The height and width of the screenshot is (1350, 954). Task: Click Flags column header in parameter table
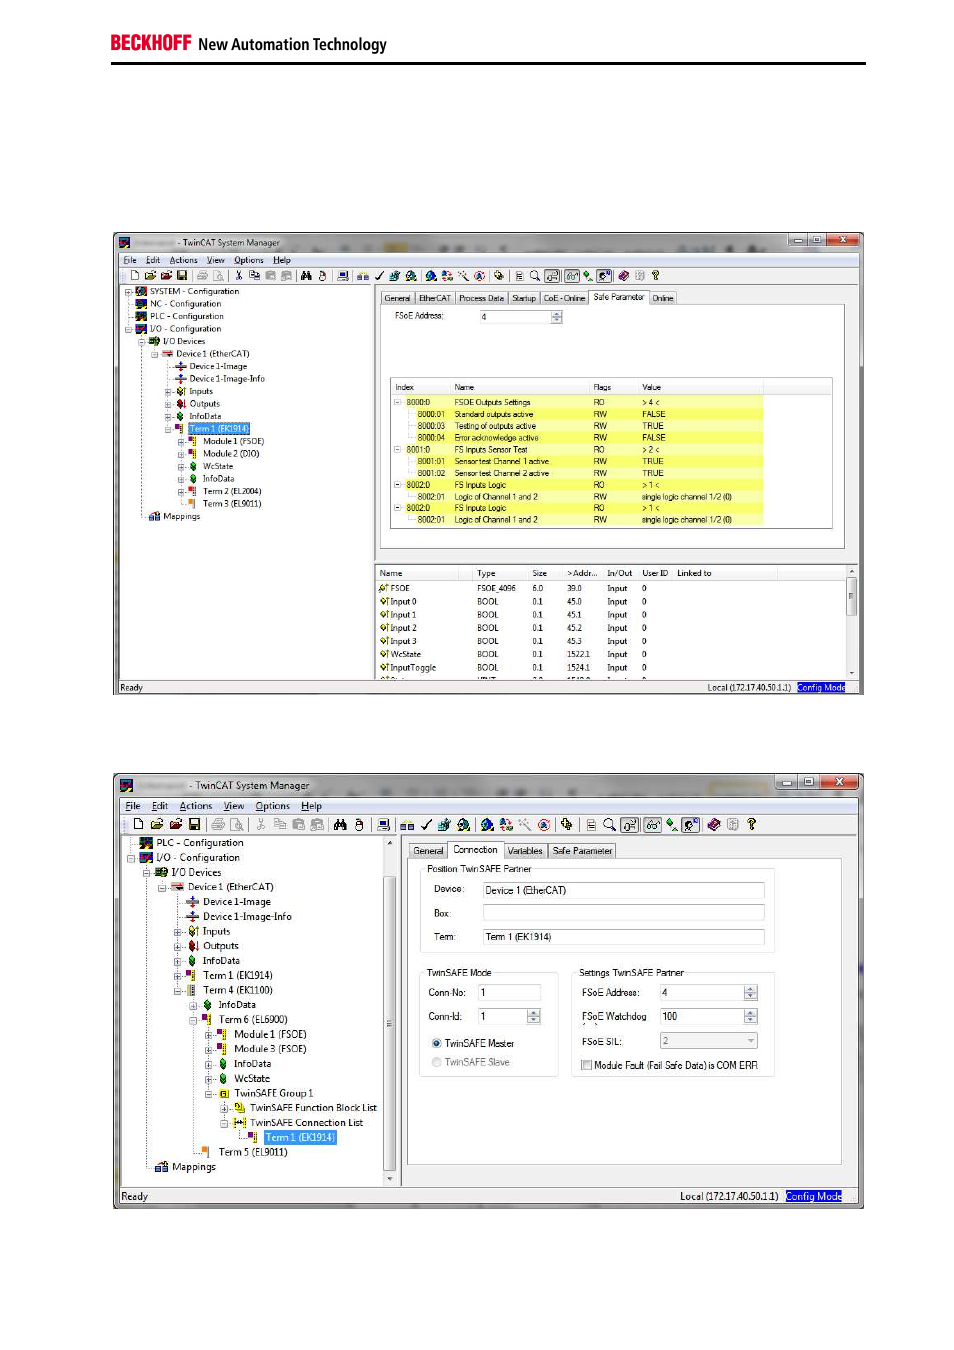[602, 387]
